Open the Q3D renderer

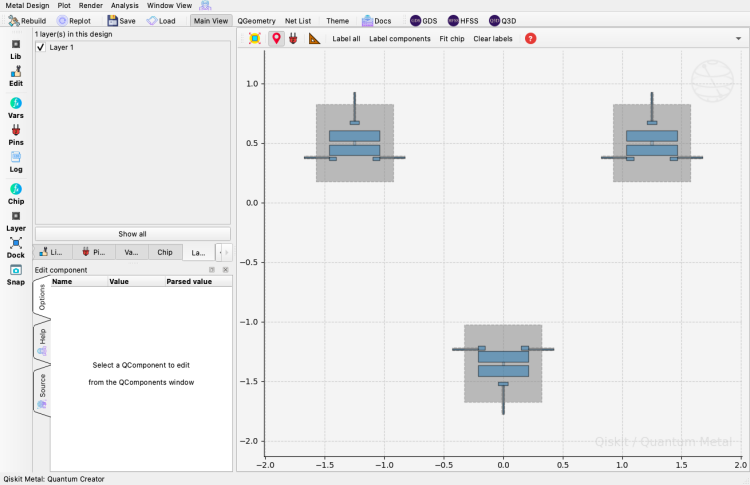pos(503,21)
